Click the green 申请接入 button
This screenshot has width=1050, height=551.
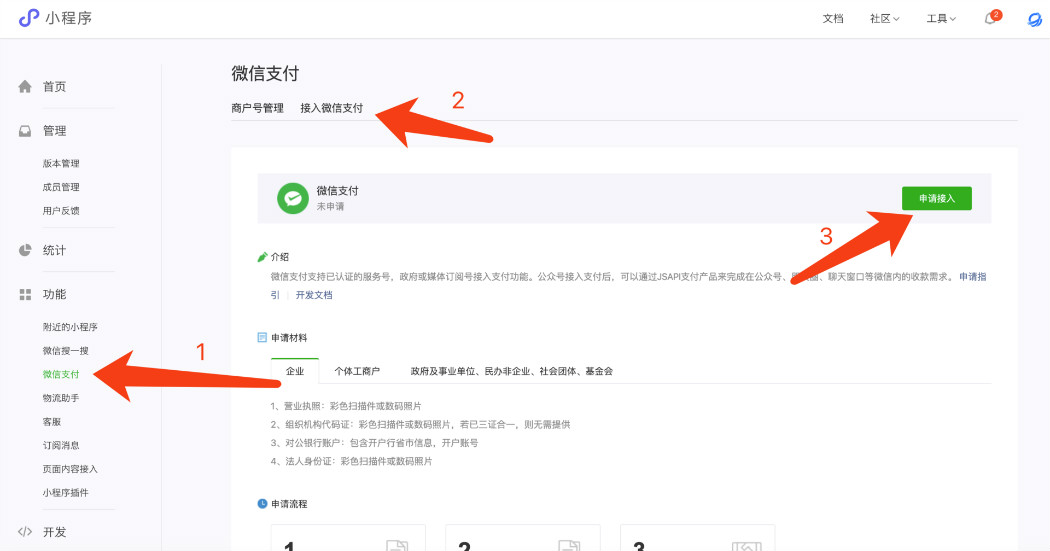(936, 198)
